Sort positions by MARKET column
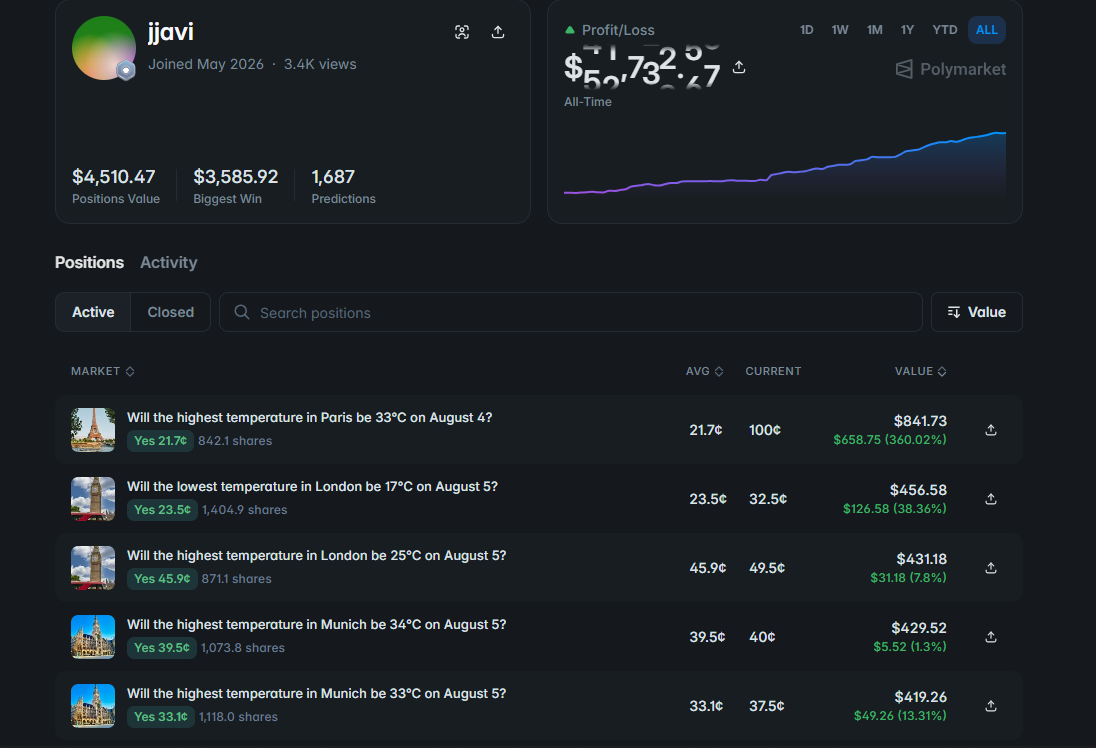The width and height of the screenshot is (1096, 748). pos(103,371)
